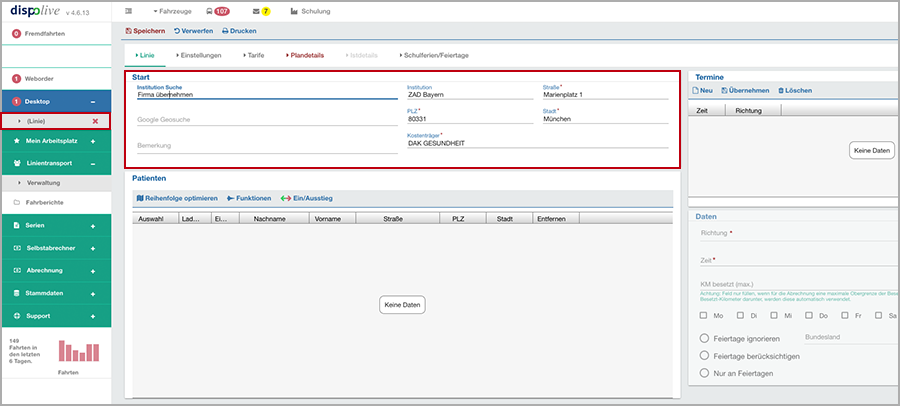Open the mail icon with 7 badge
The image size is (900, 406).
click(x=261, y=11)
